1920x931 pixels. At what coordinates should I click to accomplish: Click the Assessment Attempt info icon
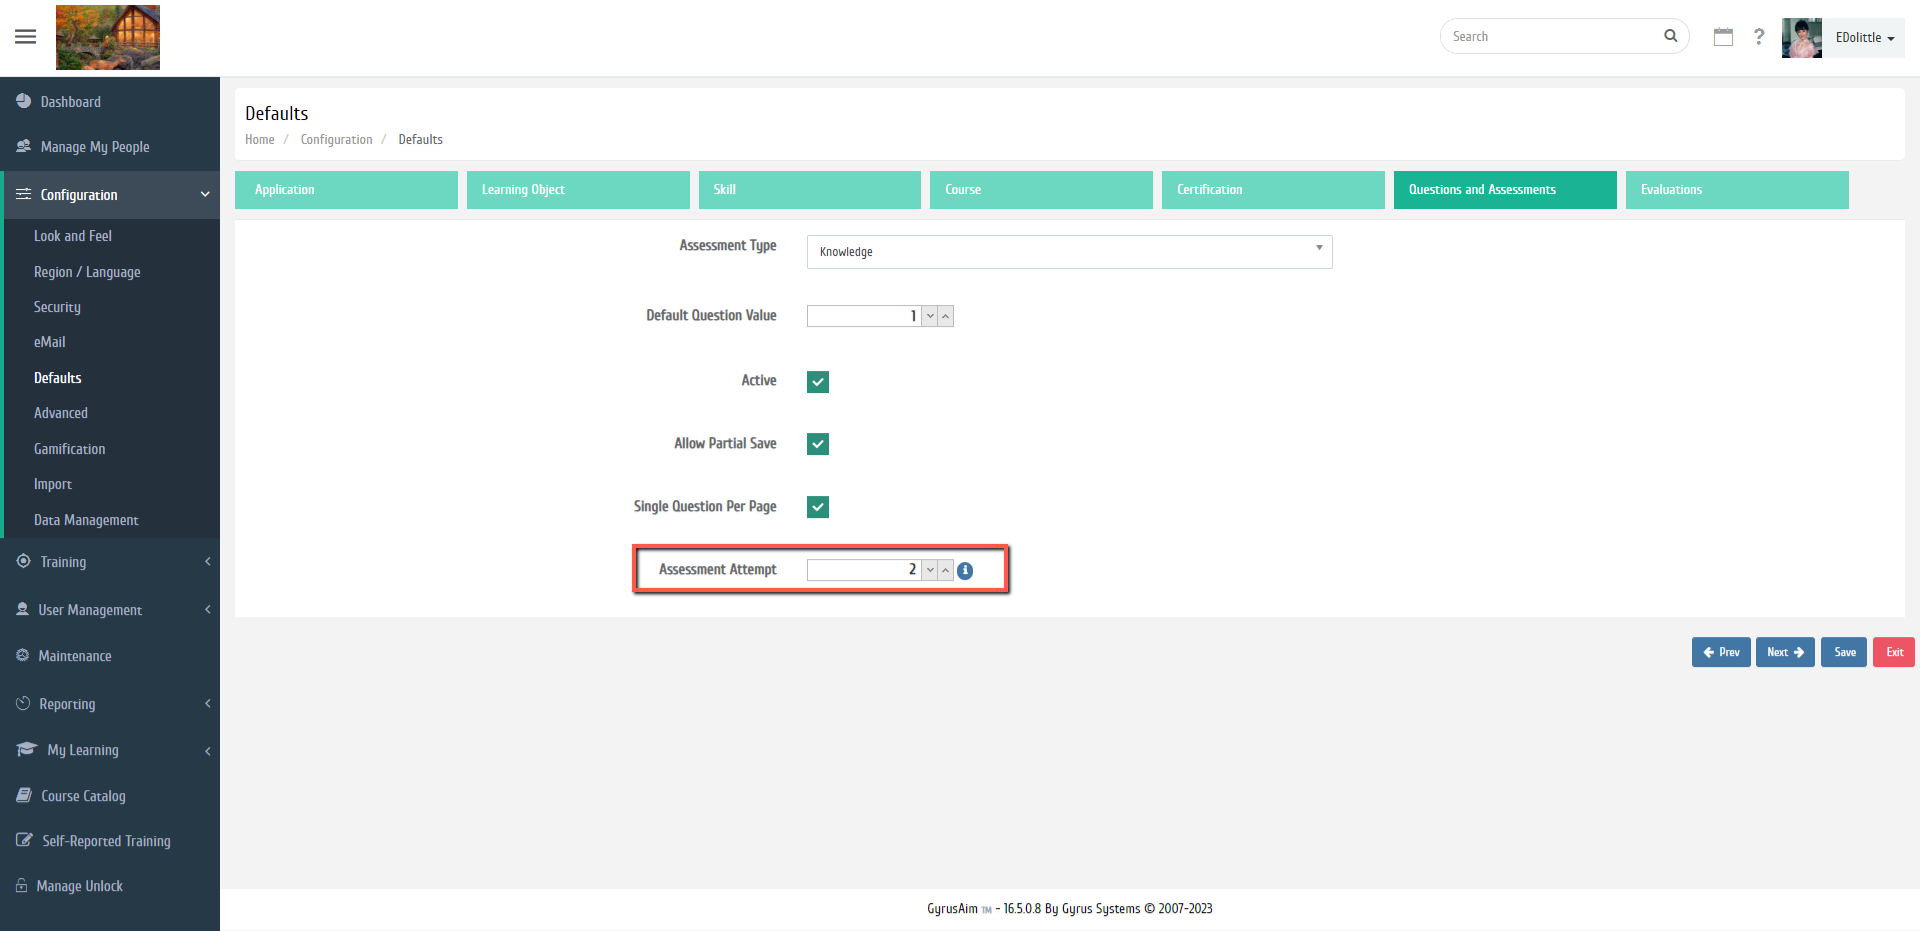pyautogui.click(x=965, y=571)
